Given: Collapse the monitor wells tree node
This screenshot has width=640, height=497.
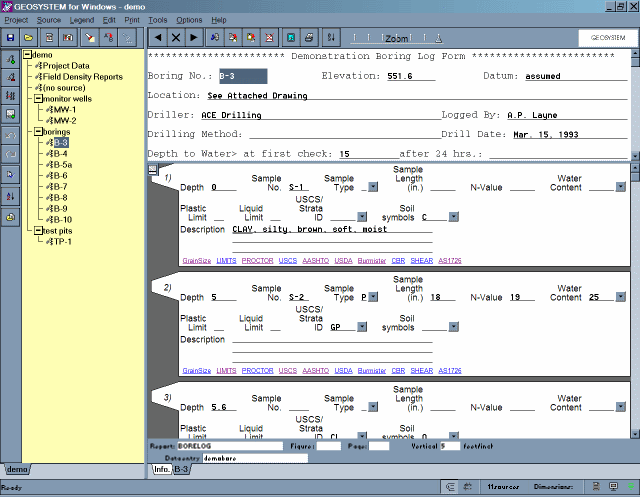Looking at the screenshot, I should click(x=37, y=98).
